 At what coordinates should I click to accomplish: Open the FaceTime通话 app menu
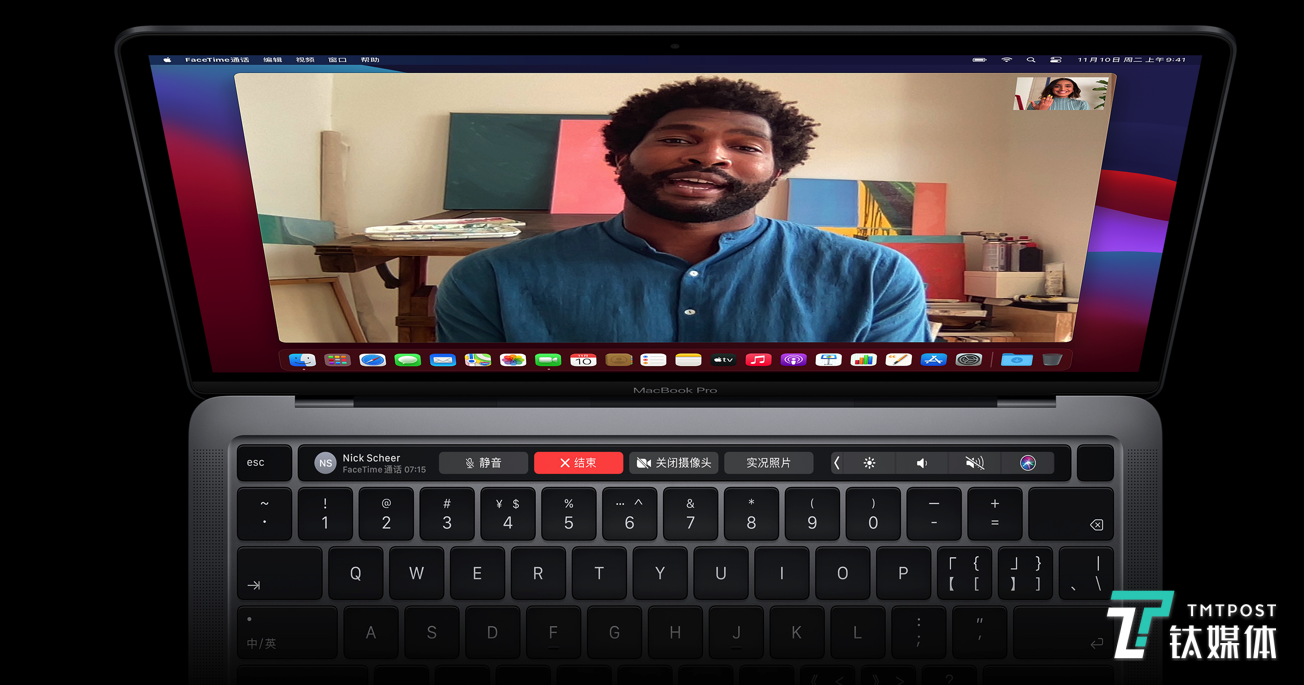[x=216, y=60]
